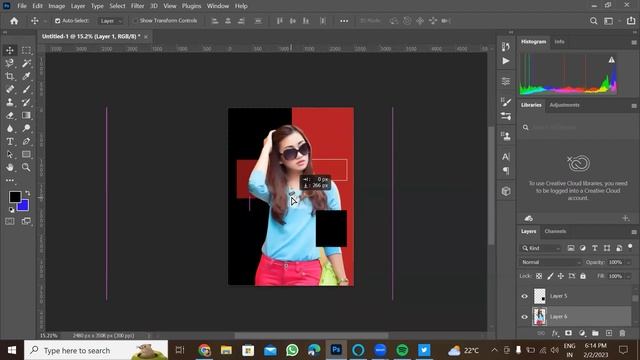Screen dimensions: 640x360
Task: Select the History Brush tool
Action: pyautogui.click(x=26, y=102)
